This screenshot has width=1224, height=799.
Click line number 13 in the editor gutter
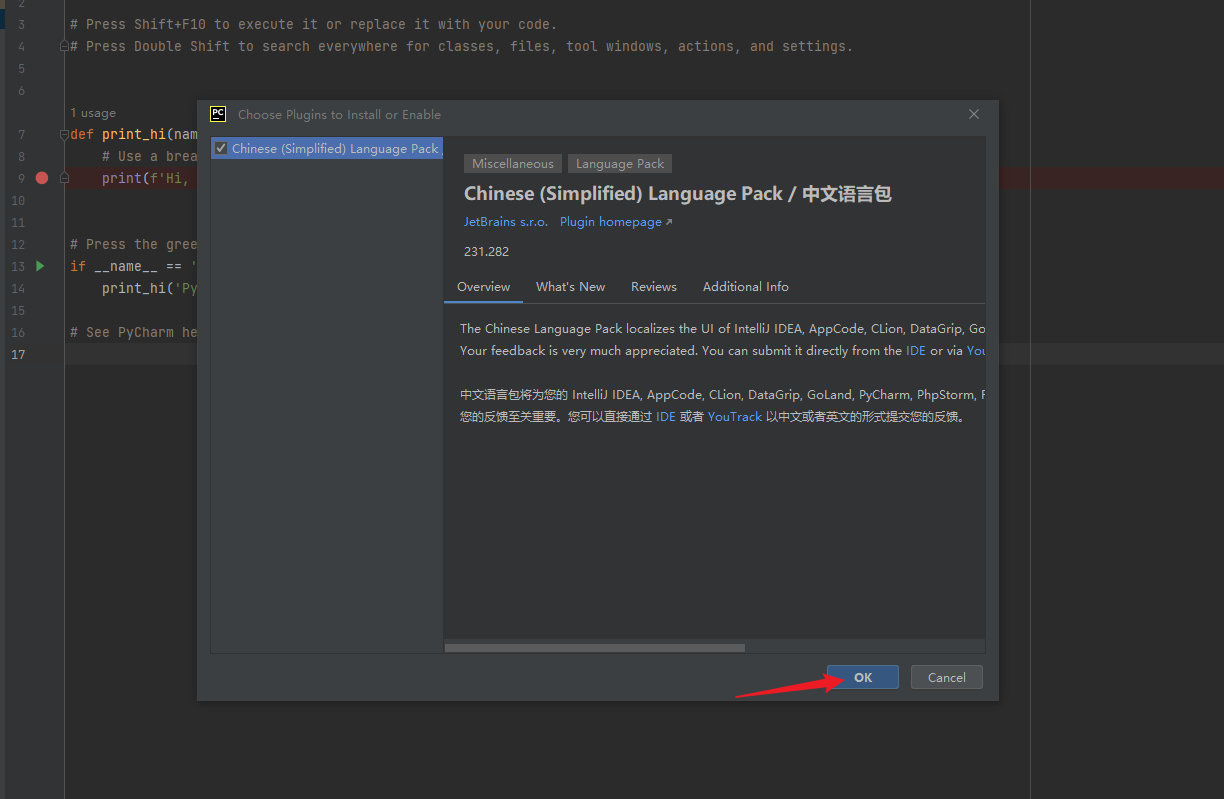(18, 266)
